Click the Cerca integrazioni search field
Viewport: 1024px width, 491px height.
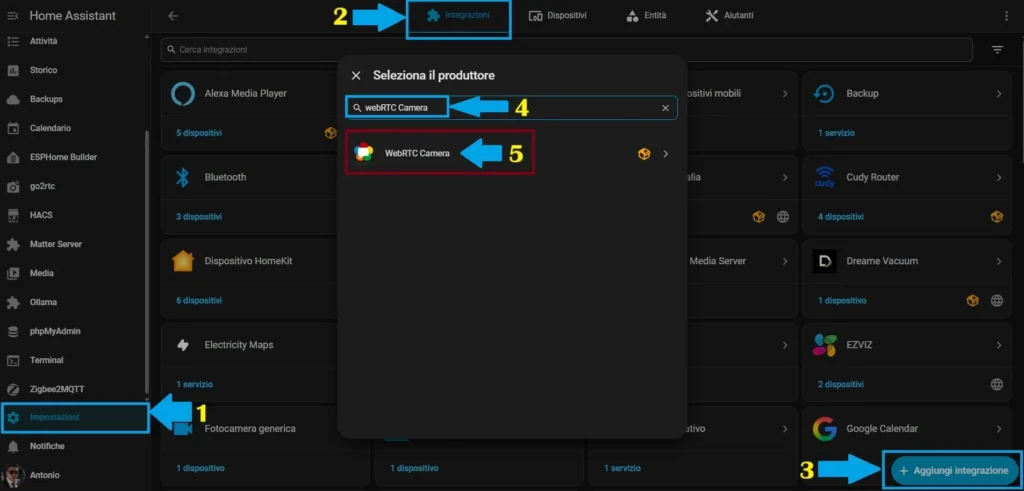tap(566, 50)
